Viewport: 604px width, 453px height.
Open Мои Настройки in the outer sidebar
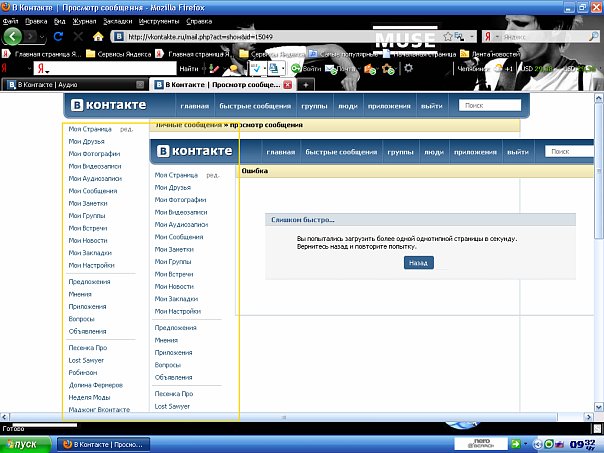[91, 265]
